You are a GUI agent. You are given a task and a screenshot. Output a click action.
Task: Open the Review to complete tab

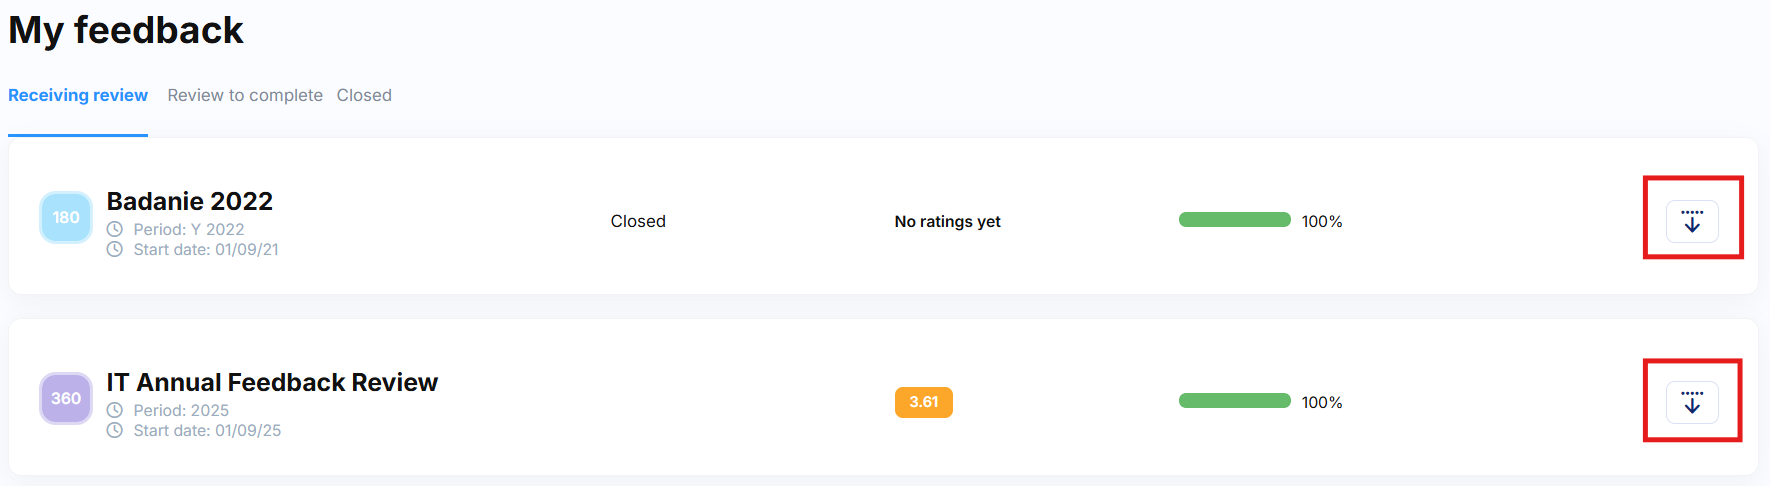tap(245, 95)
